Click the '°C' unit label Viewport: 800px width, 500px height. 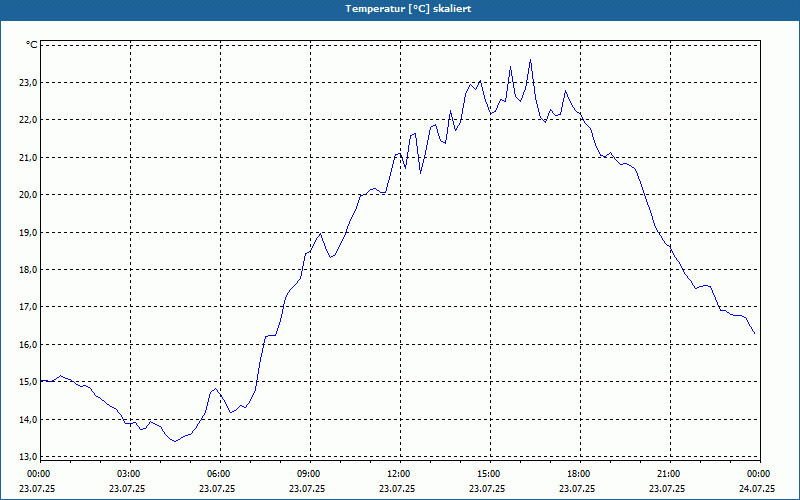pos(32,45)
